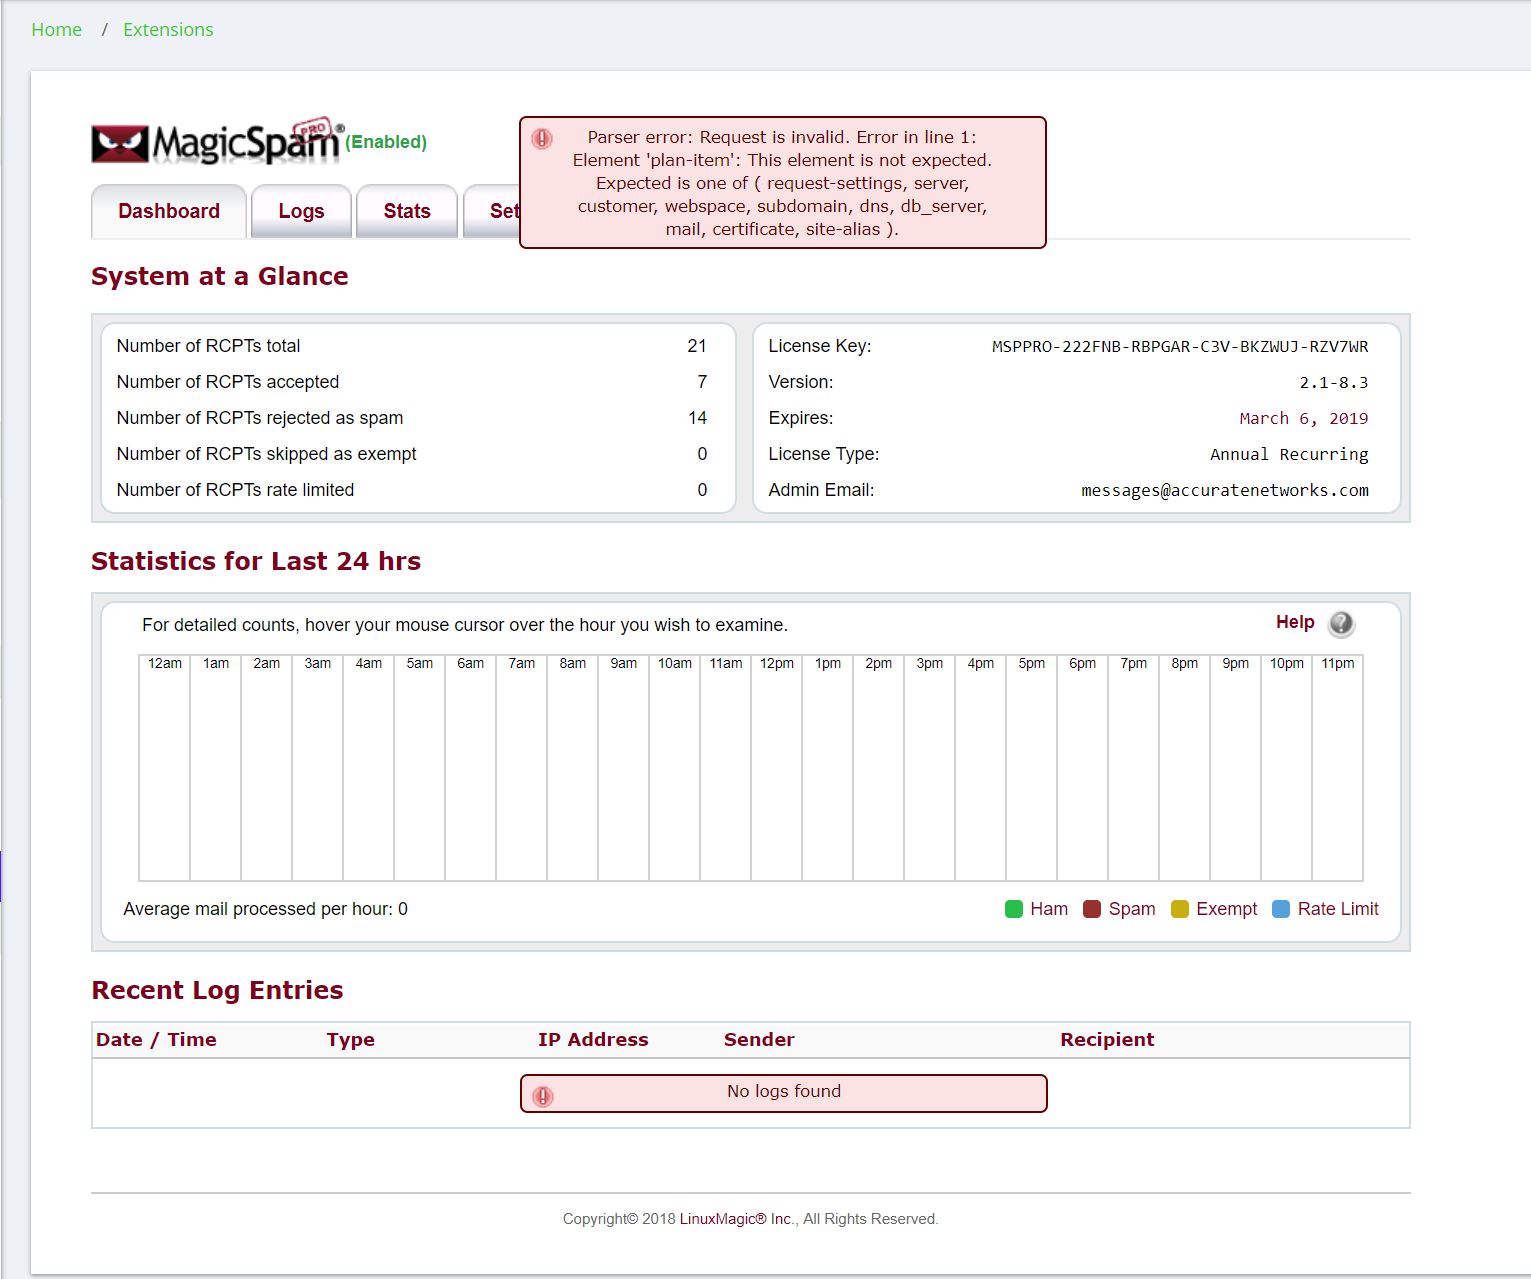
Task: Click the green Ham legend swatch
Action: pos(1013,909)
